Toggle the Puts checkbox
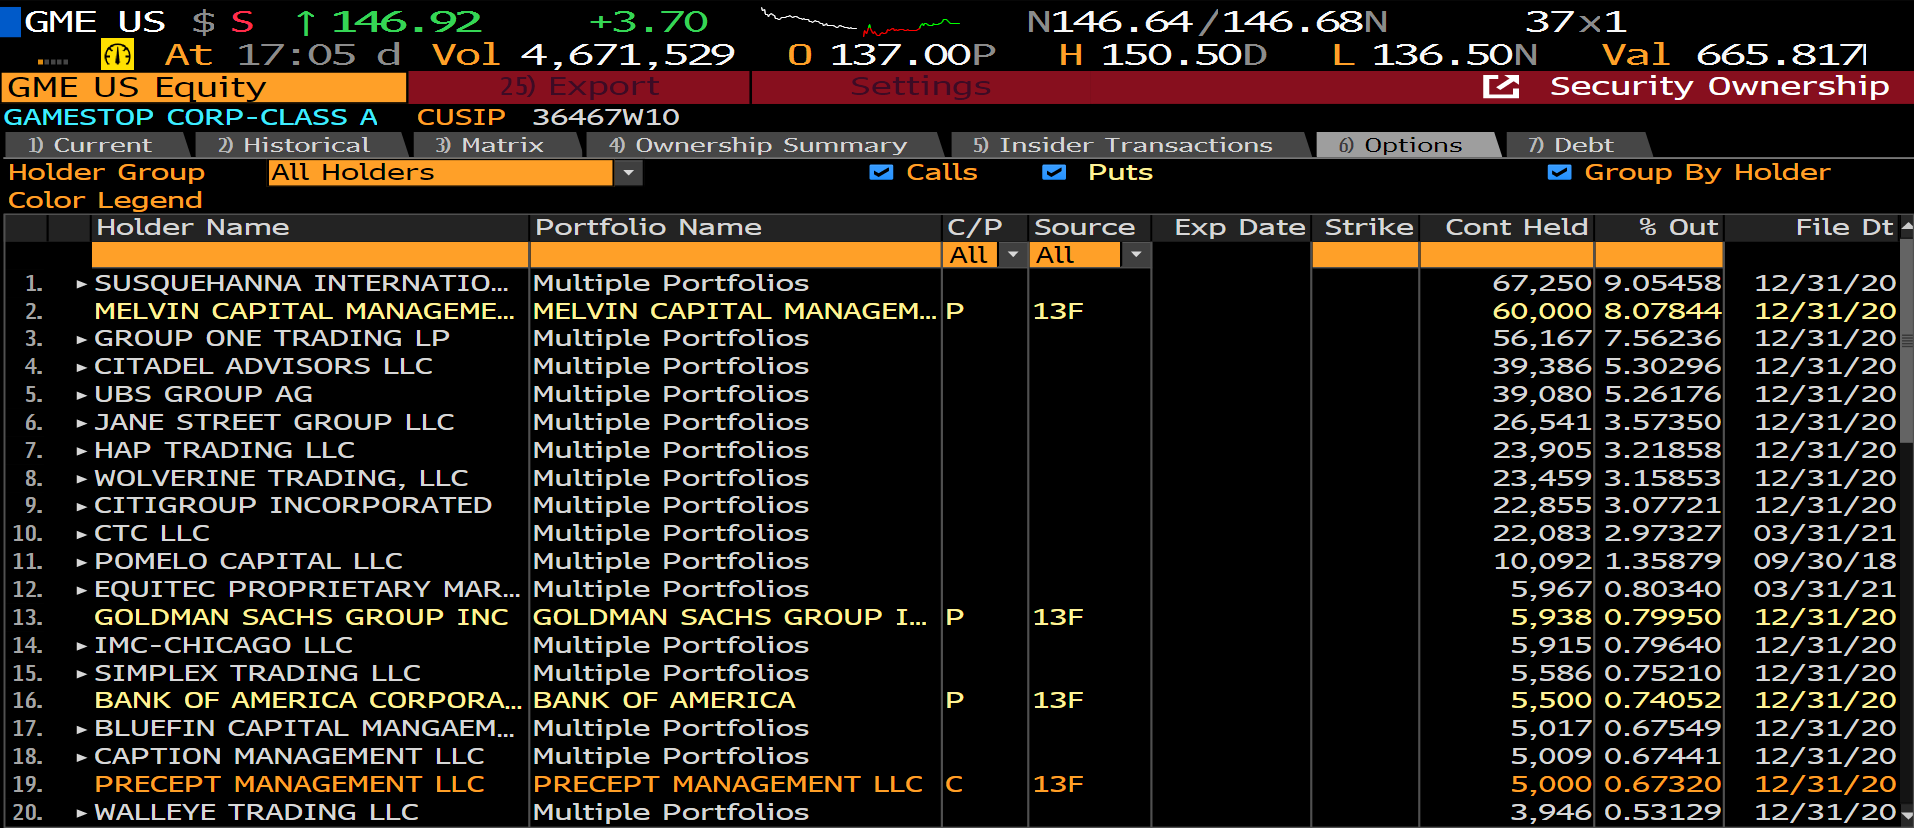Viewport: 1914px width, 828px height. tap(1054, 172)
